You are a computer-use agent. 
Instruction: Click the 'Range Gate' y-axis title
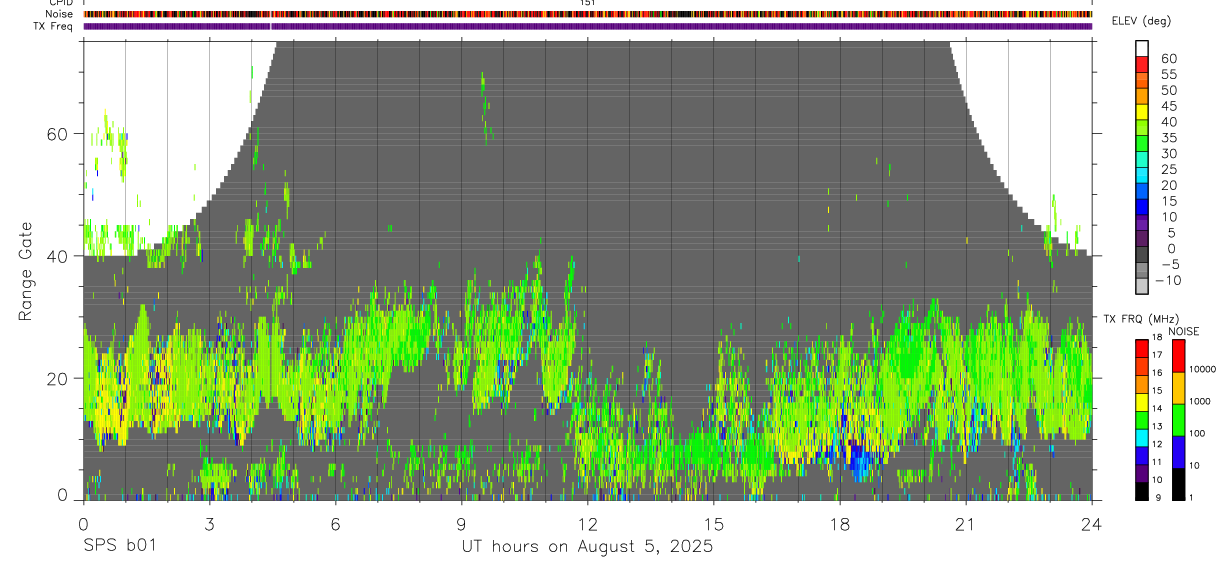coord(26,270)
